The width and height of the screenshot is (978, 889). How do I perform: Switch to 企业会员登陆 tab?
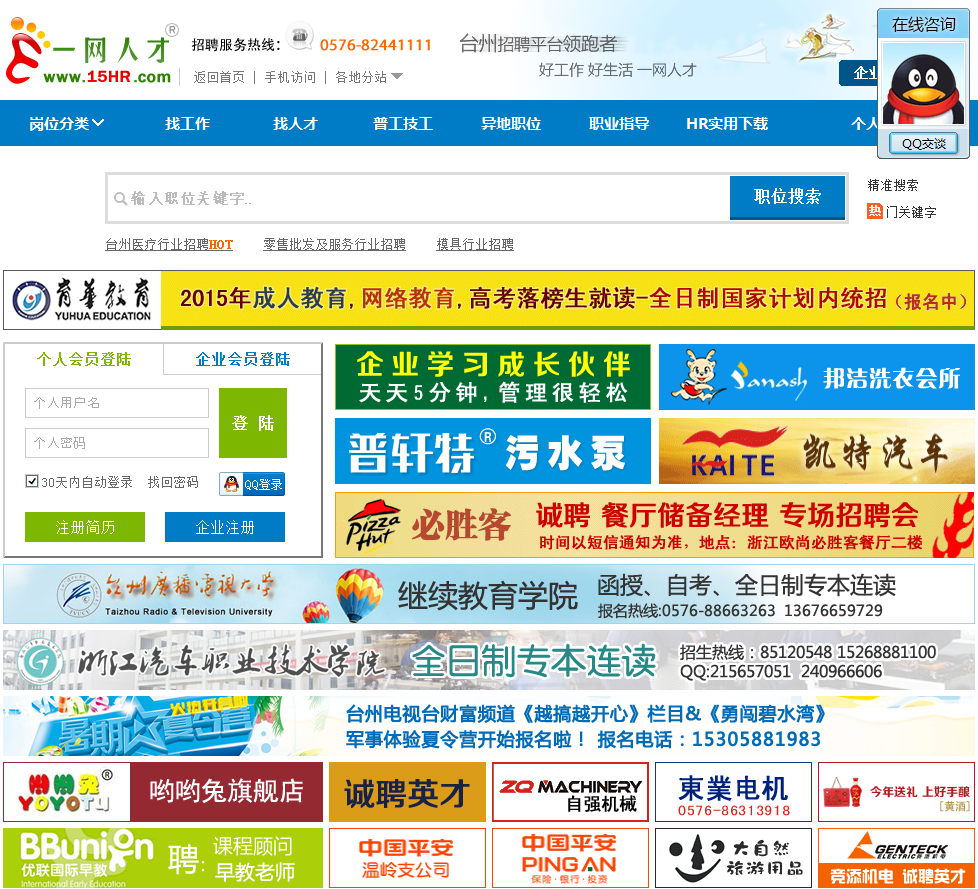pos(243,359)
